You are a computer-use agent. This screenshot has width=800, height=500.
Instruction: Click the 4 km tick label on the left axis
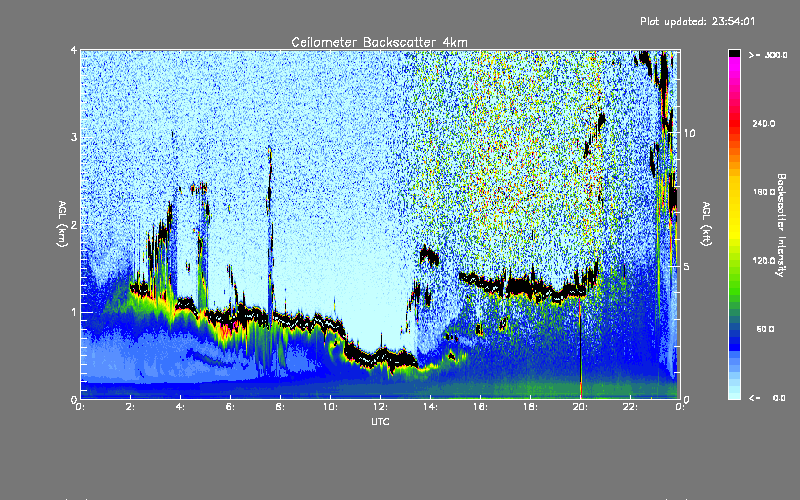74,50
